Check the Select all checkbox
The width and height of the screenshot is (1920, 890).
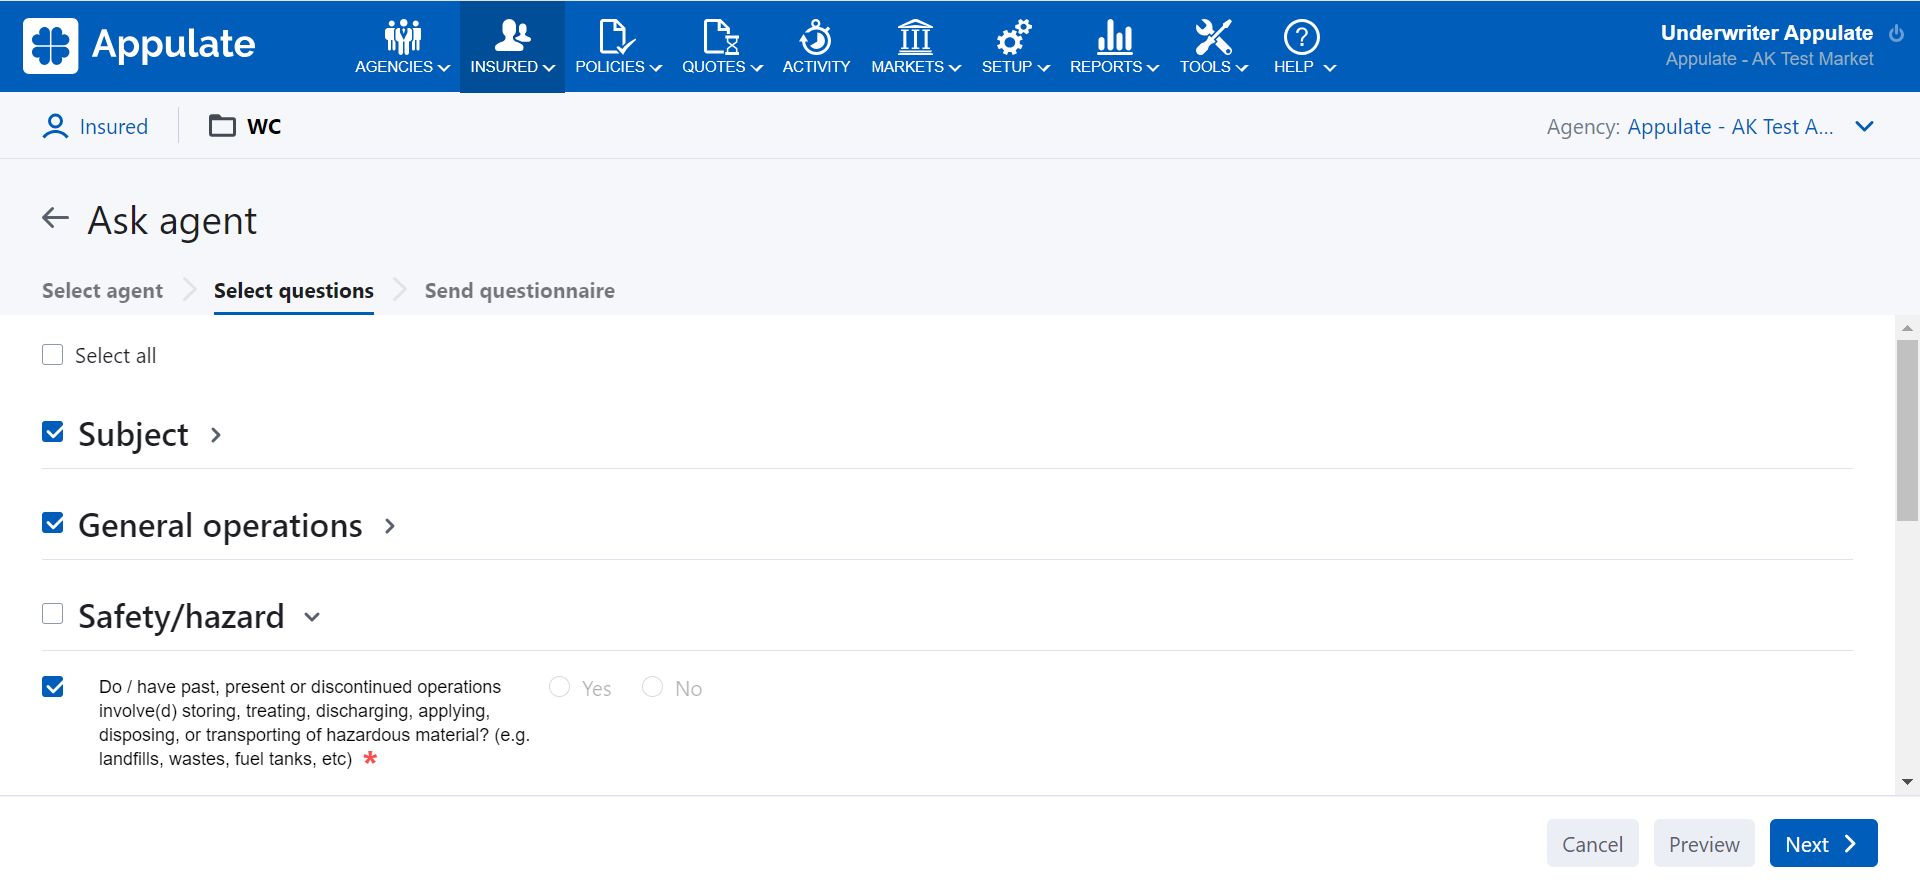(x=53, y=355)
